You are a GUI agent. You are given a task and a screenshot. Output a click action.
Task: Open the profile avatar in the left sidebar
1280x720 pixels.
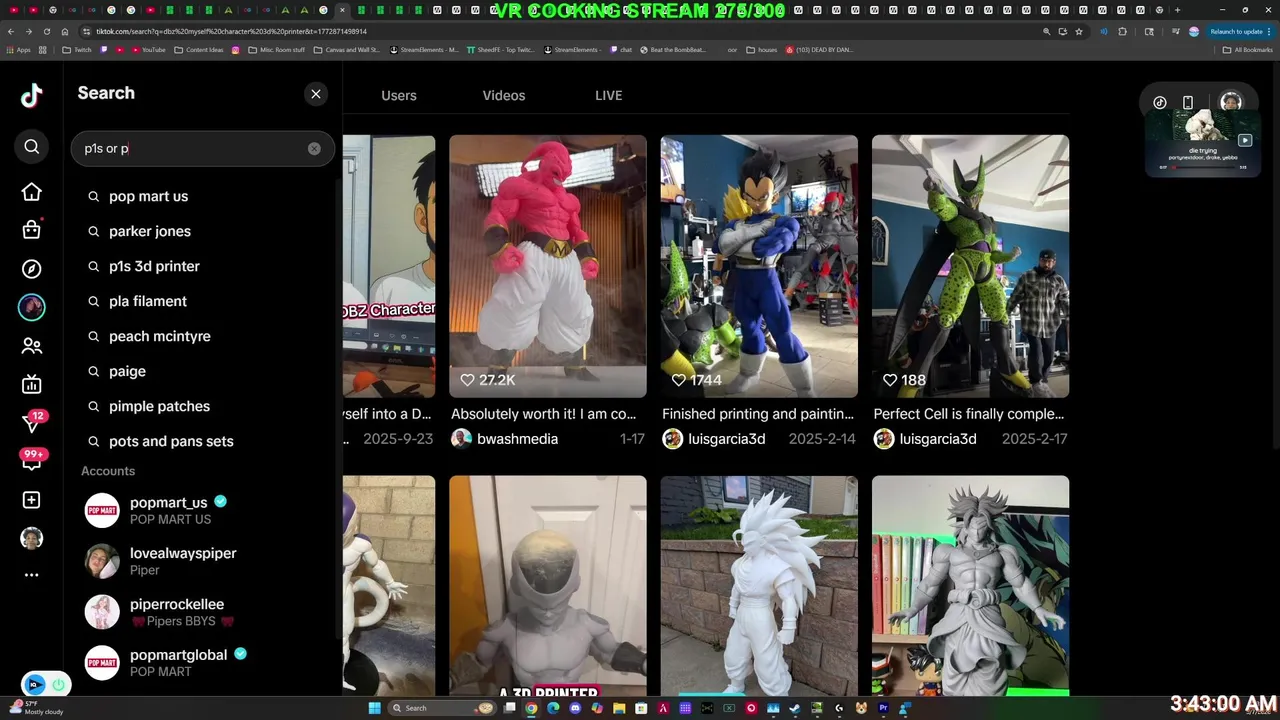point(32,538)
